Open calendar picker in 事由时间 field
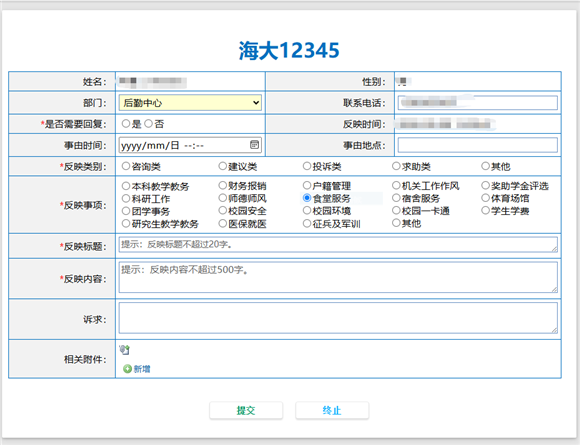The width and height of the screenshot is (580, 445). coord(254,145)
